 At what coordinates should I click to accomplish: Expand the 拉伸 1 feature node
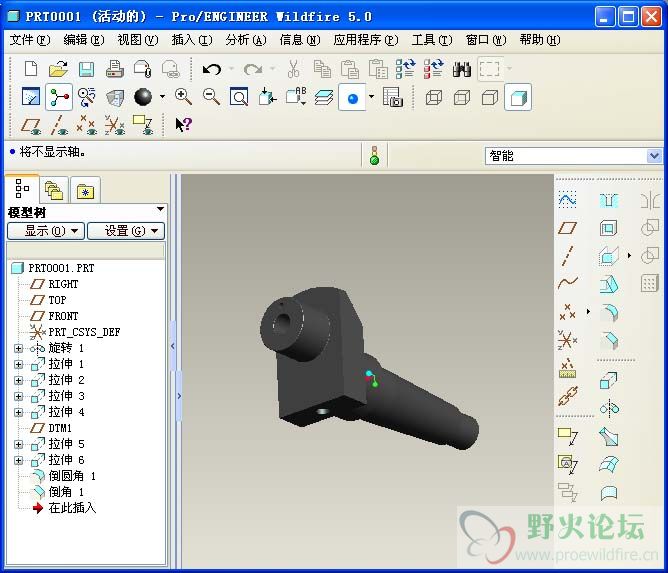[x=18, y=364]
